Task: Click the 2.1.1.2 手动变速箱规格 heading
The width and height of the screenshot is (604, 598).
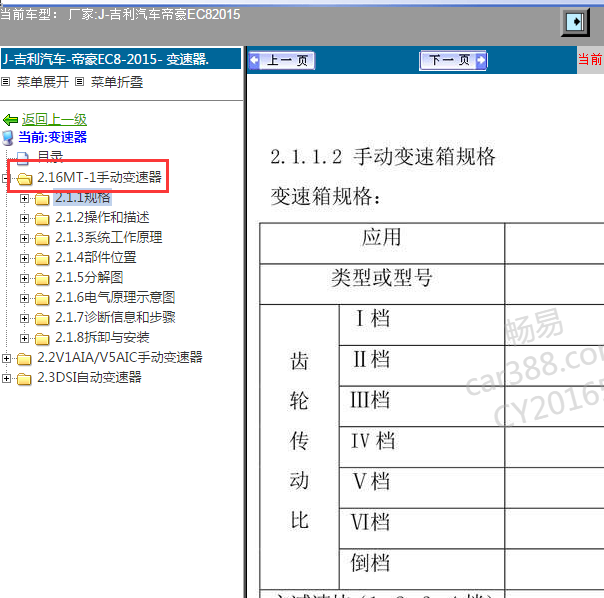Action: tap(383, 157)
